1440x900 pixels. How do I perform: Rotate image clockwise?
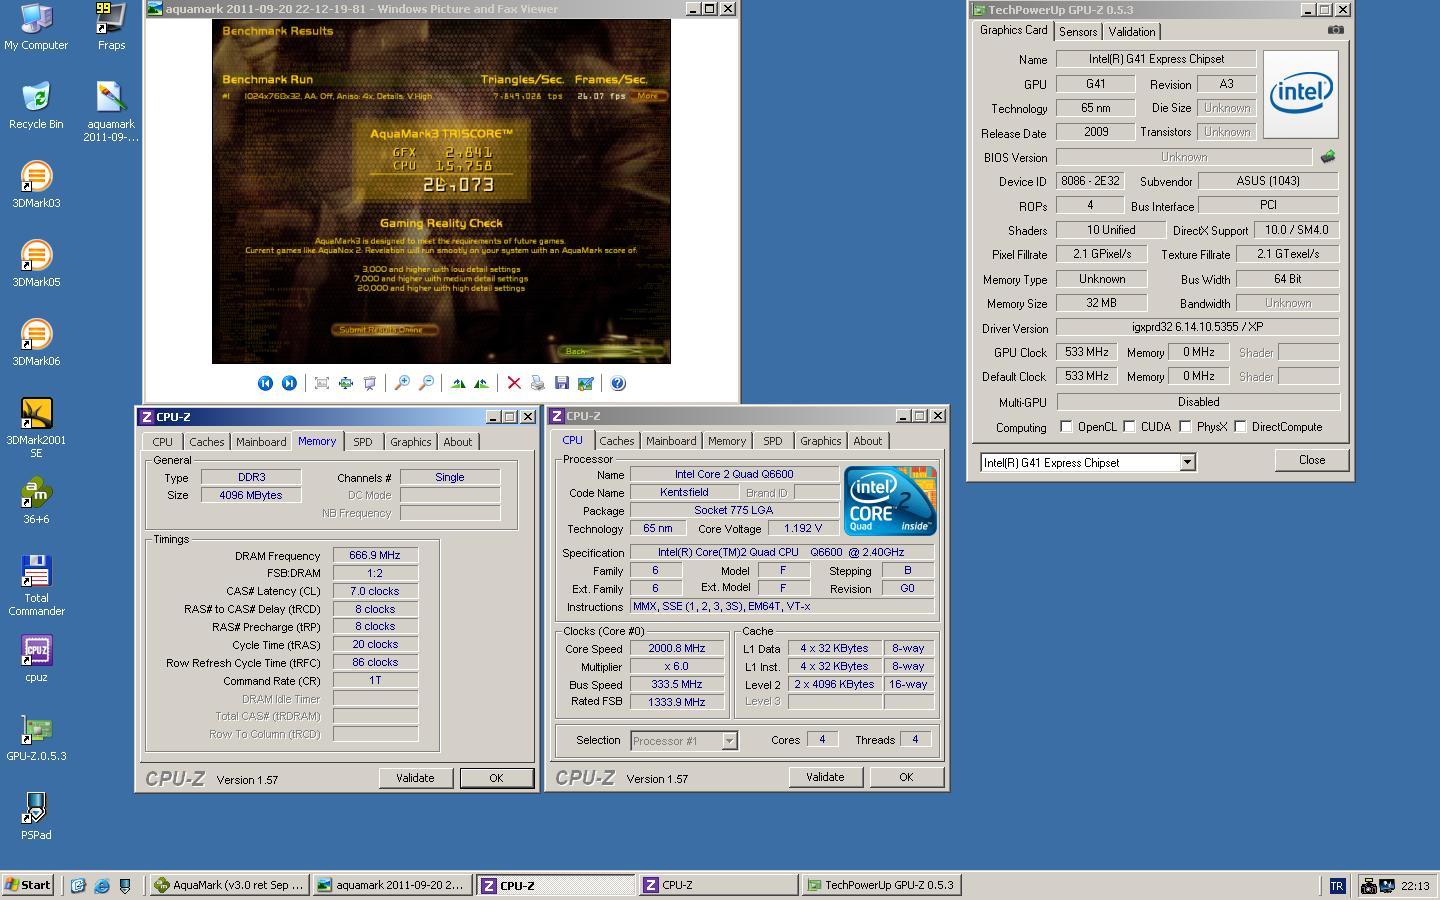pos(458,383)
